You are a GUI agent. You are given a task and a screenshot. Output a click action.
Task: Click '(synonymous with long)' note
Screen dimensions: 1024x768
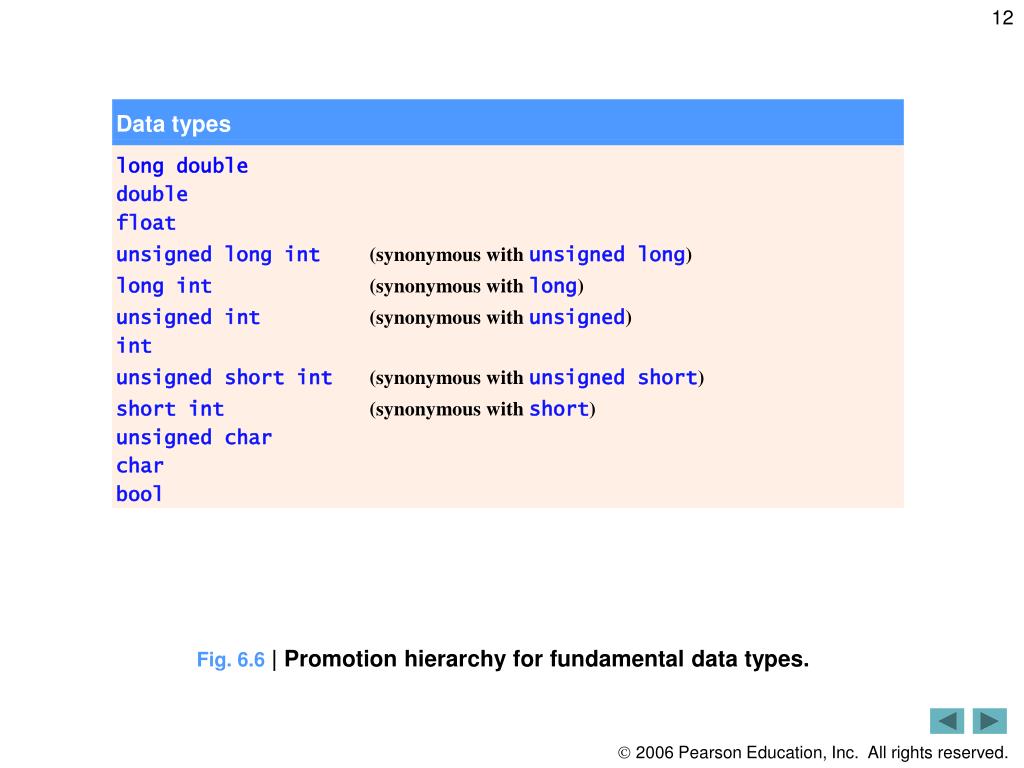click(x=476, y=285)
